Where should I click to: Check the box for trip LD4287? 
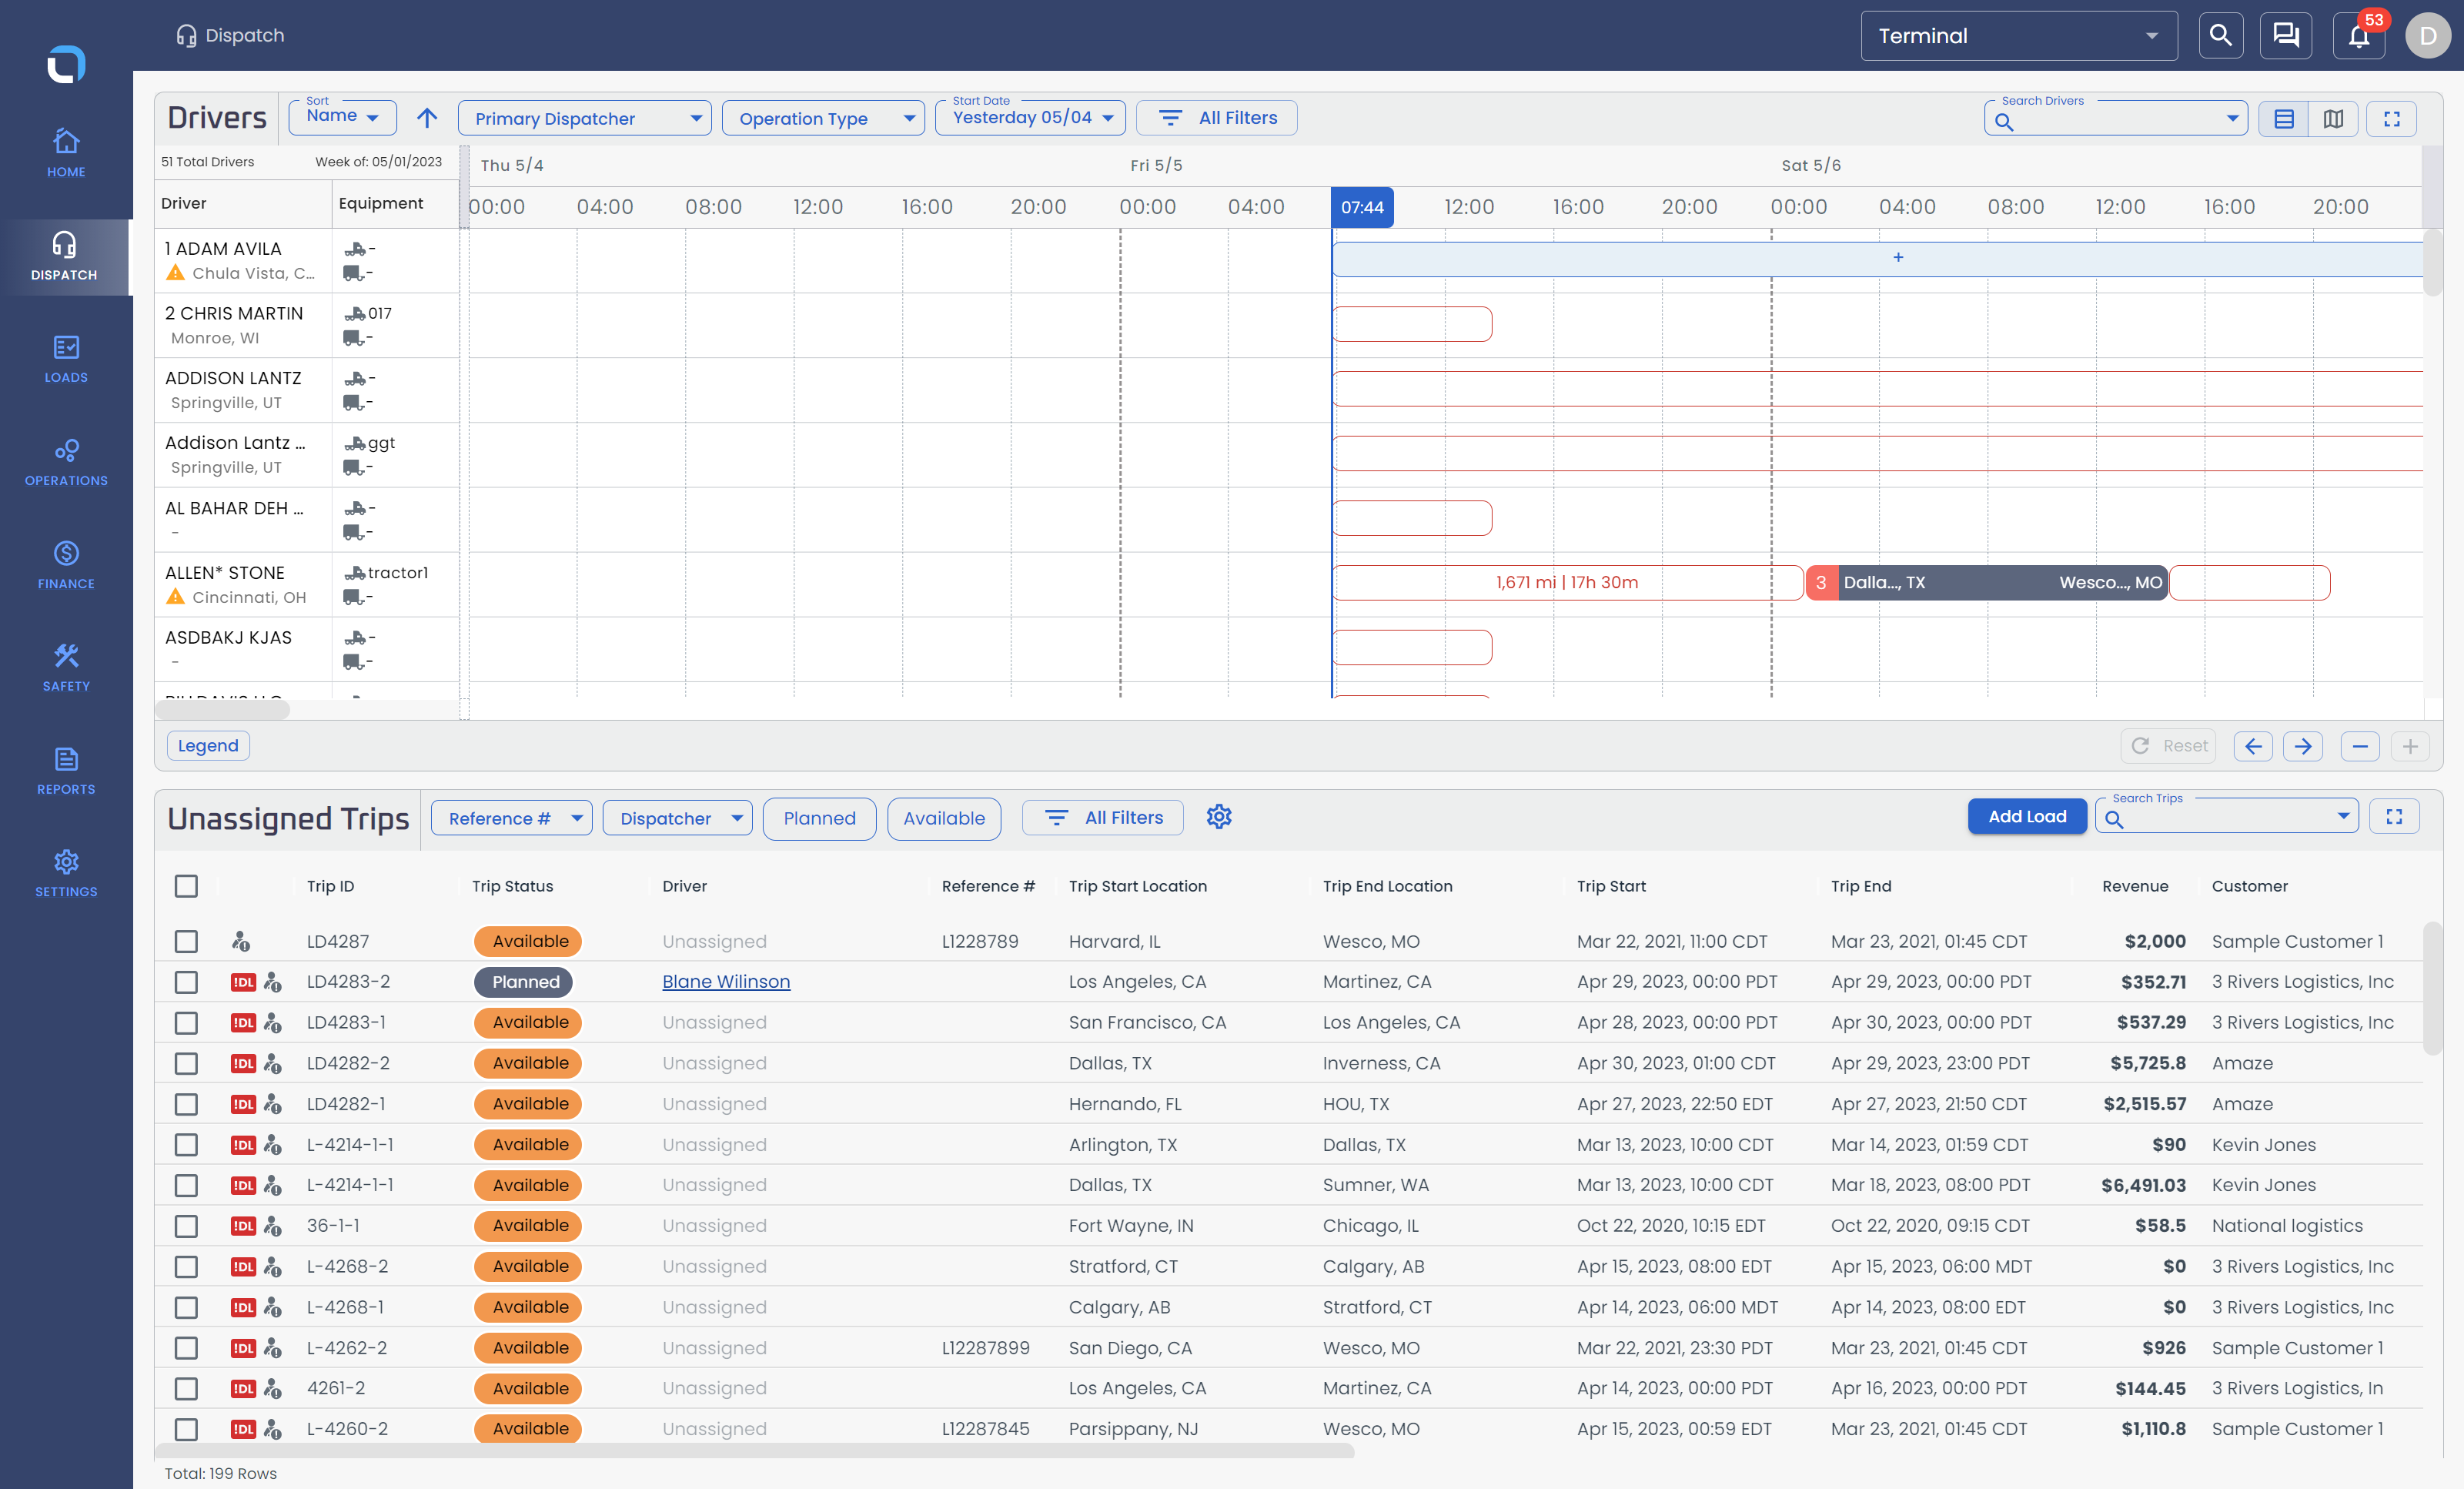click(186, 941)
